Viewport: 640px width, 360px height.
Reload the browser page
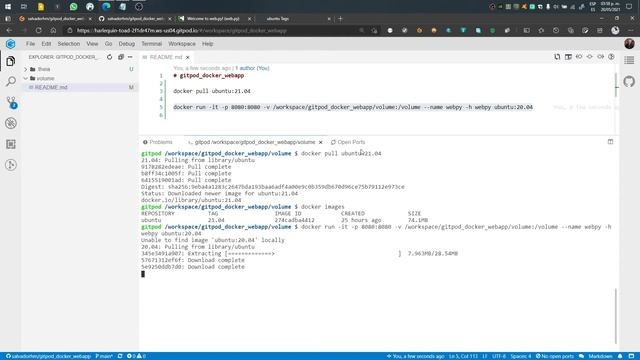pyautogui.click(x=38, y=30)
